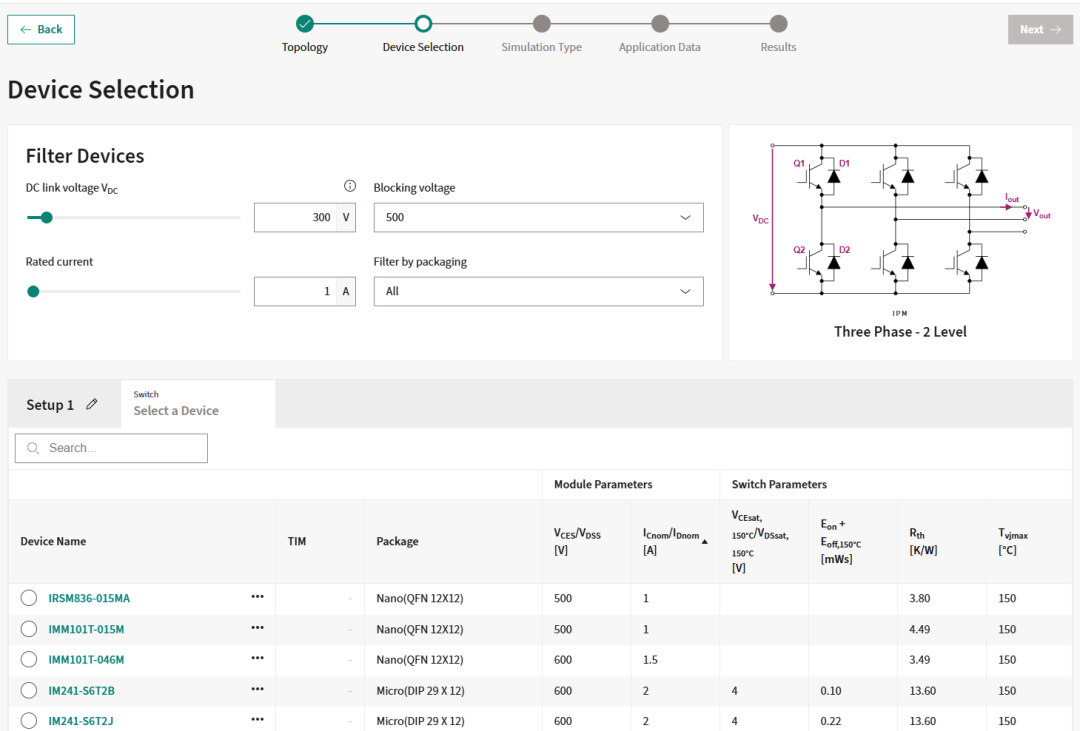Click the DC link voltage info icon
Viewport: 1080px width, 731px height.
pyautogui.click(x=350, y=186)
